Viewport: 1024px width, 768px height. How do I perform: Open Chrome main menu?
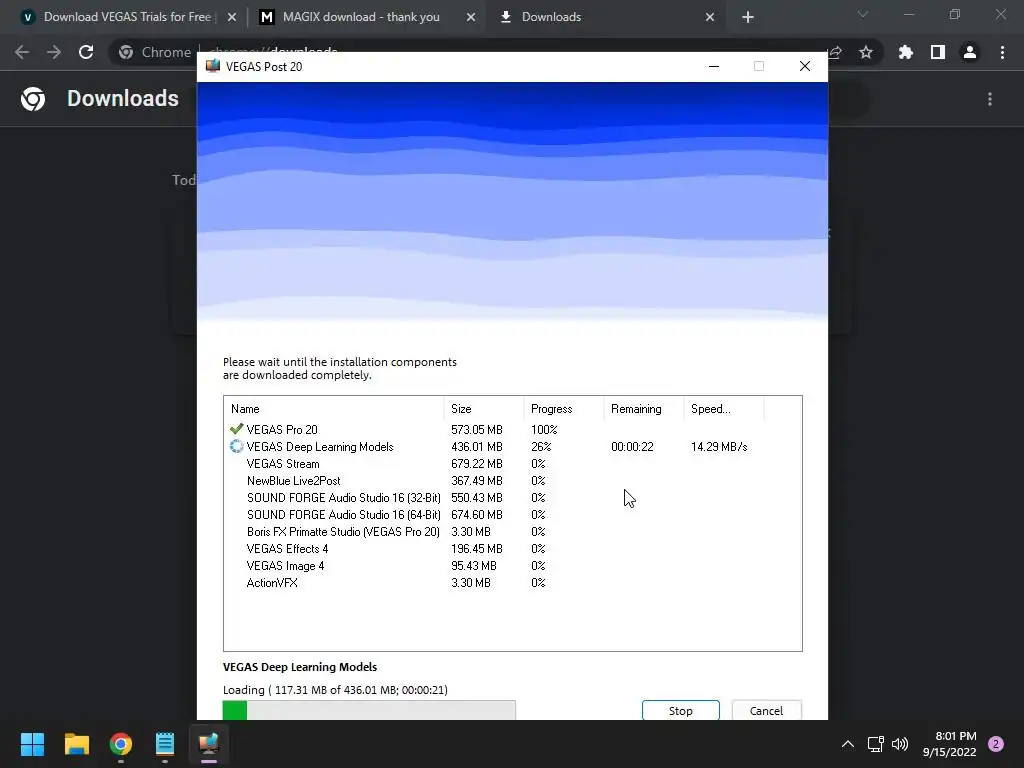click(1002, 52)
